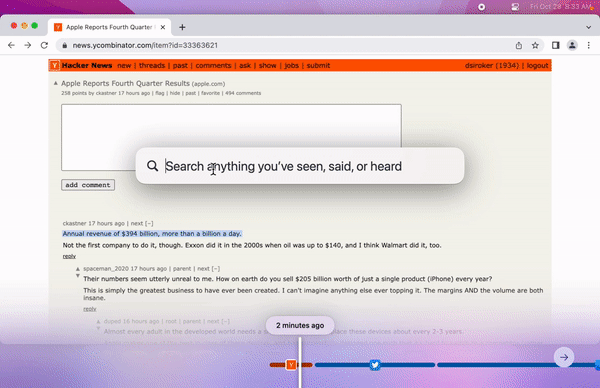Screen dimensions: 600x388
Task: Click the apple.com domain link
Action: coord(209,84)
